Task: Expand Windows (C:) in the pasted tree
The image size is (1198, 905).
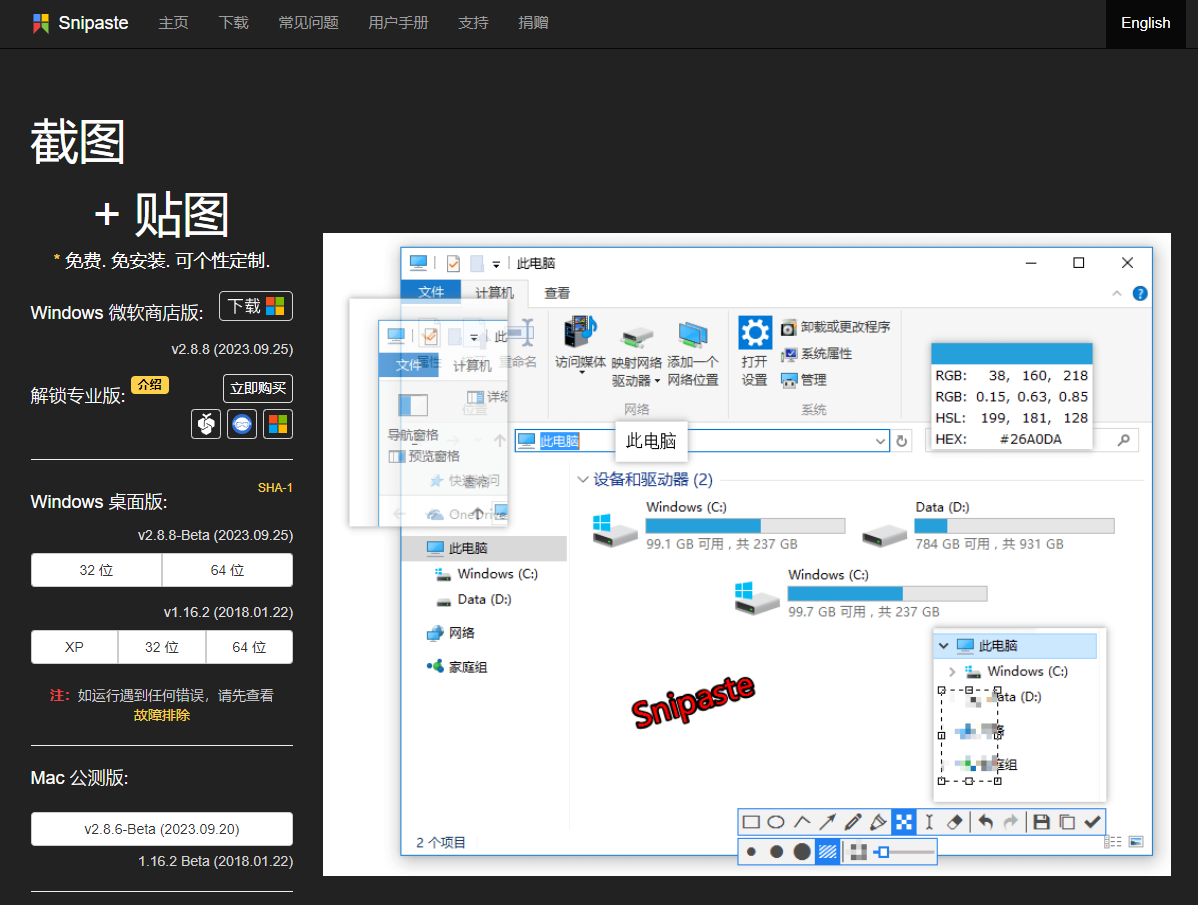Action: 952,671
